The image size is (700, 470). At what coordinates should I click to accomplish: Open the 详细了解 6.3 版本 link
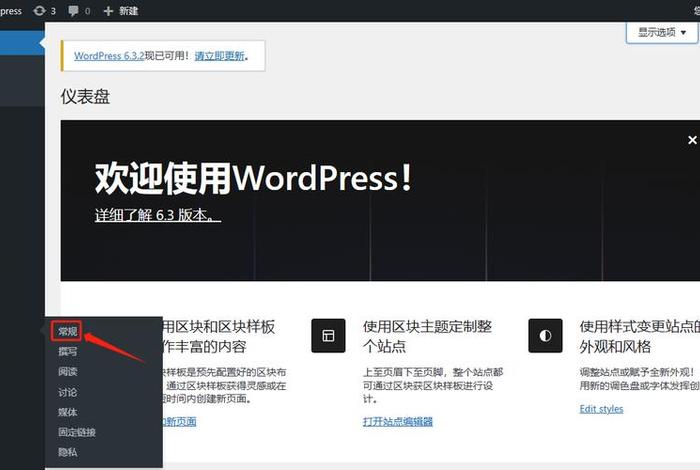tap(158, 215)
